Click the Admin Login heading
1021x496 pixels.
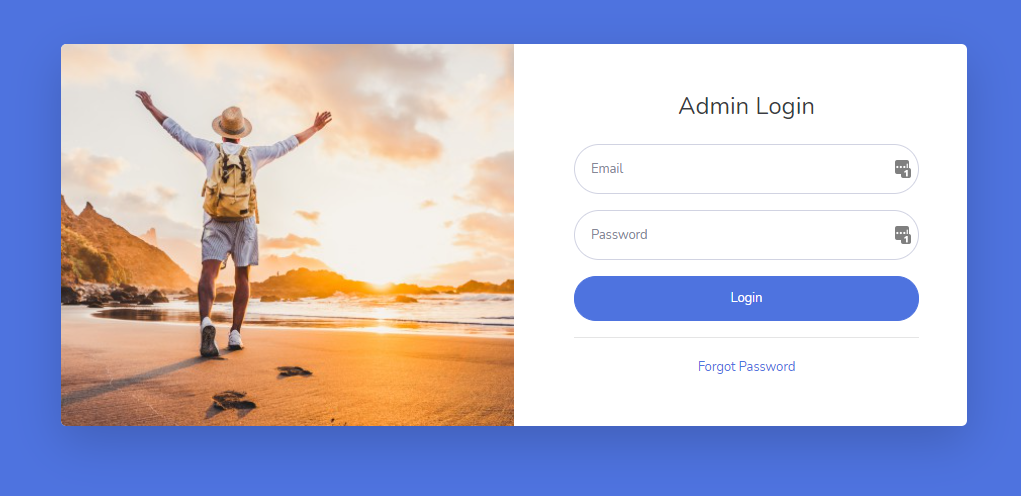click(x=746, y=106)
